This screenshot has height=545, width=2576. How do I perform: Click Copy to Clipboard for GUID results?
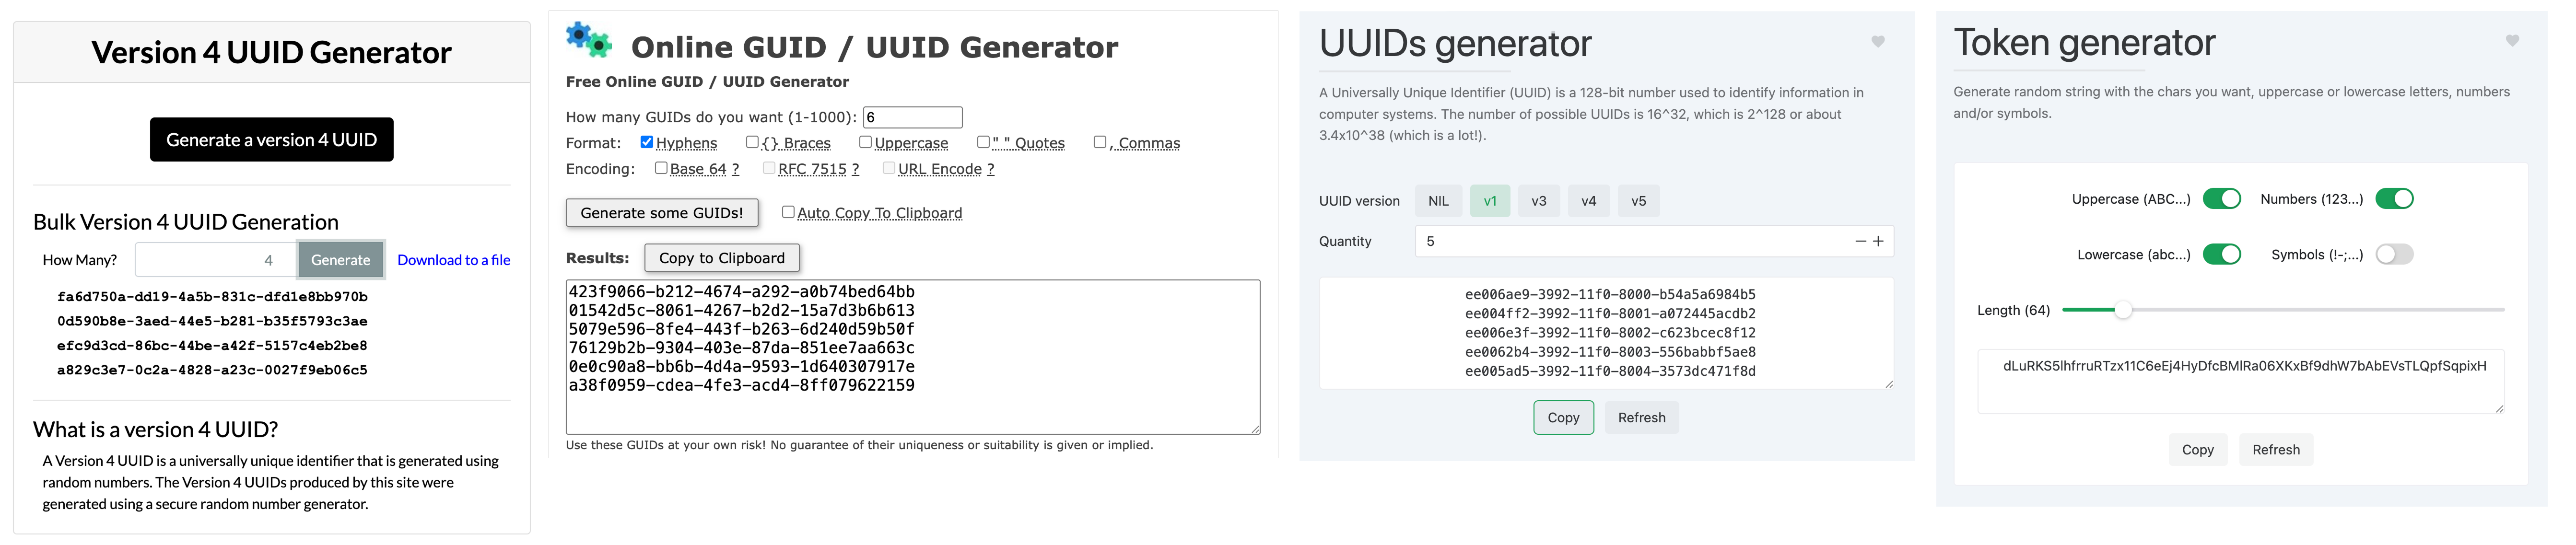pyautogui.click(x=721, y=258)
